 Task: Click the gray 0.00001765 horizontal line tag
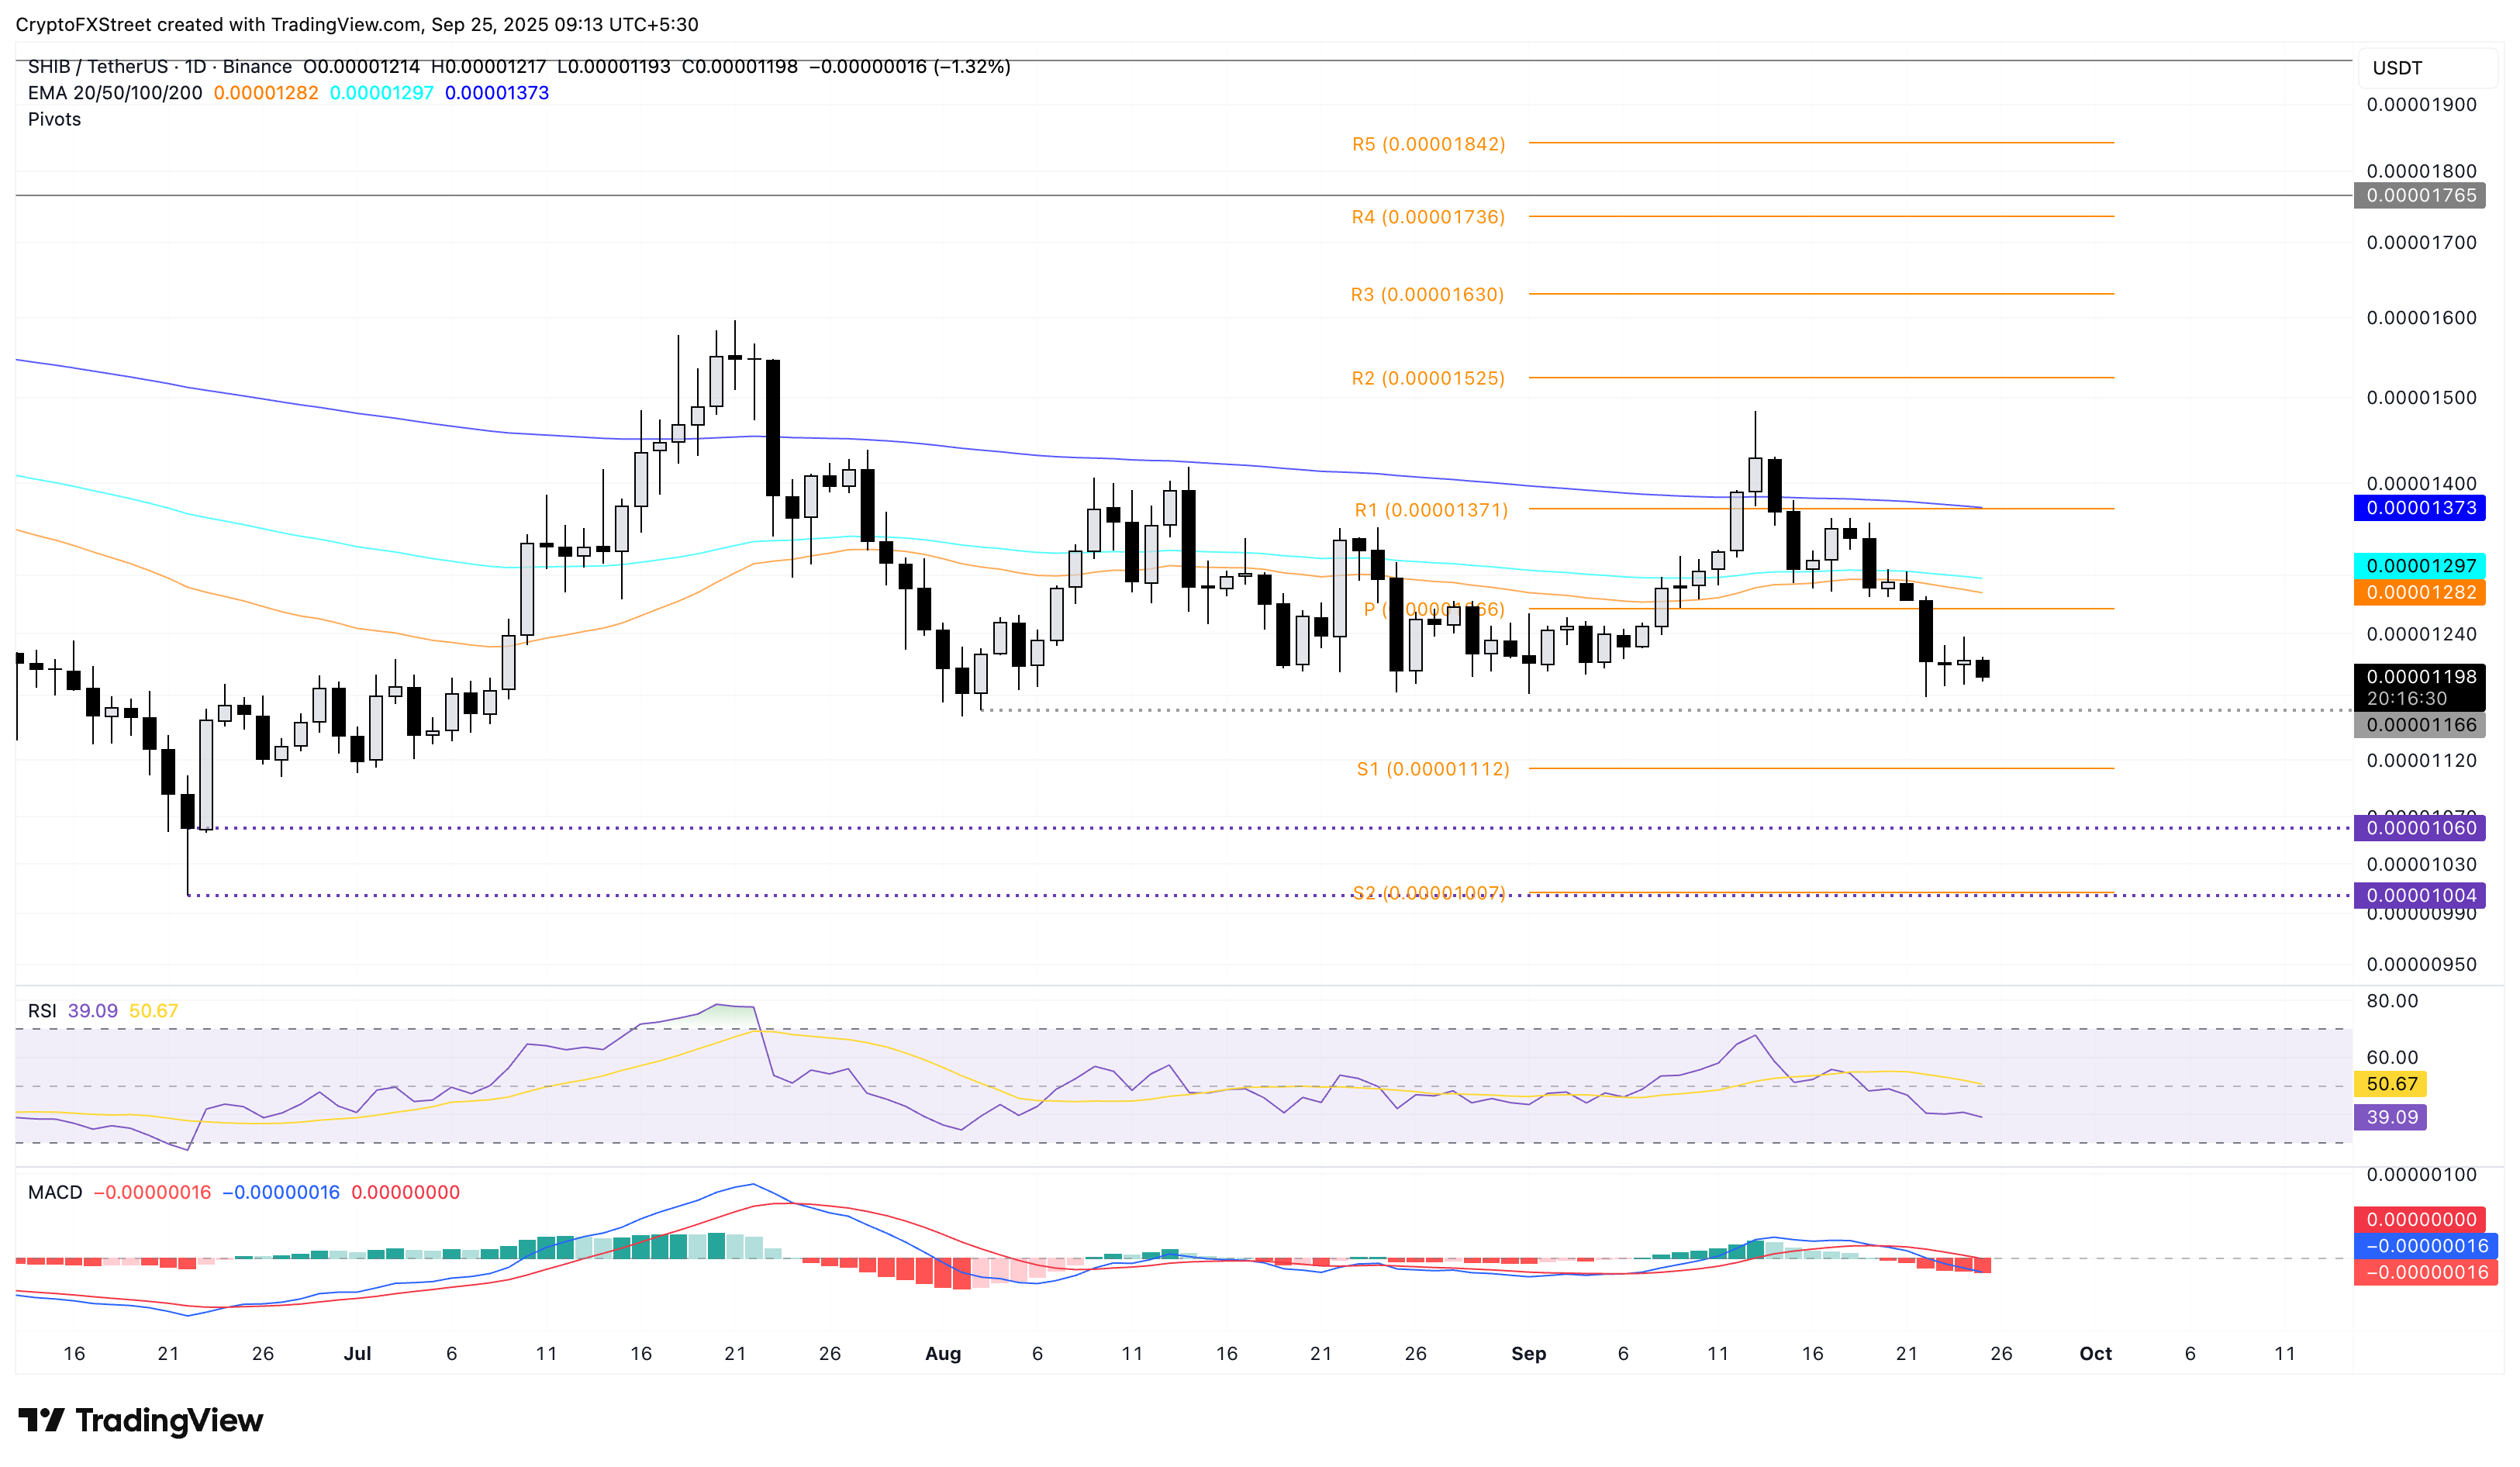[2420, 196]
